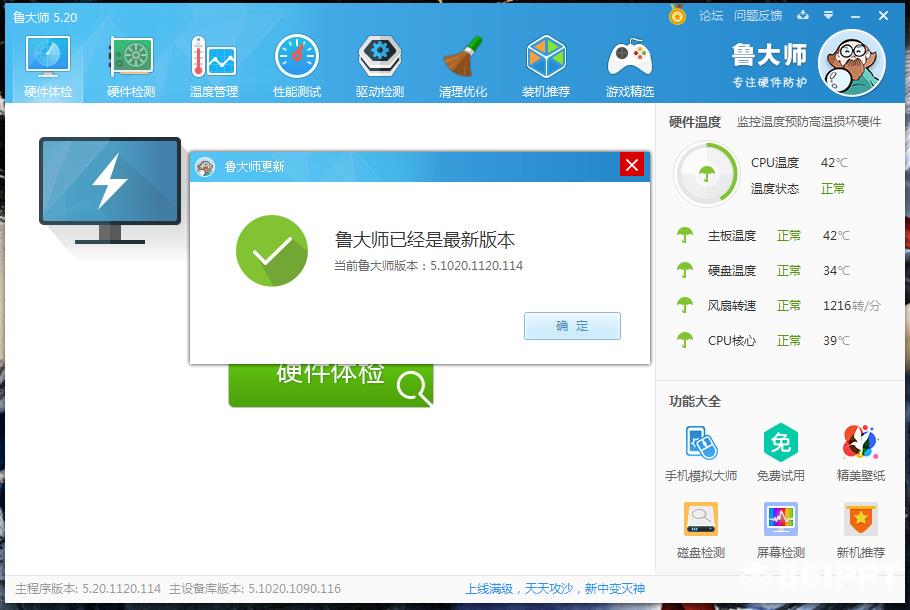Open 精美壁纸 icon
This screenshot has width=910, height=610.
tap(861, 442)
